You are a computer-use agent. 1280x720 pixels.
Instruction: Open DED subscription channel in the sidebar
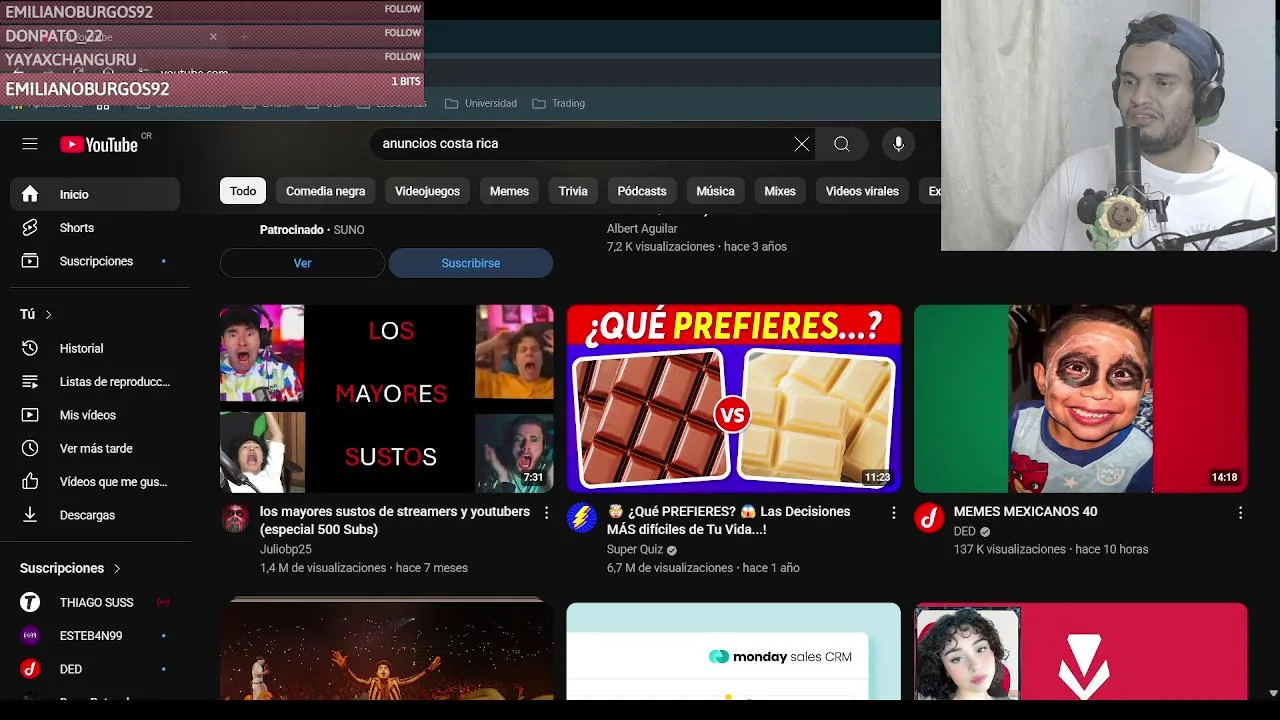(95, 669)
